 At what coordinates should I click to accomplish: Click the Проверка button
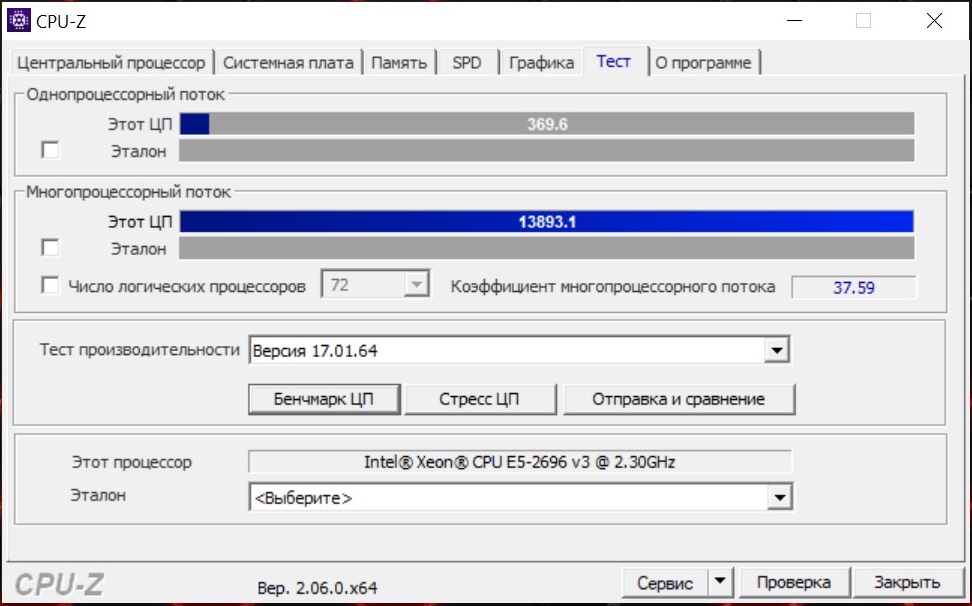(x=793, y=582)
